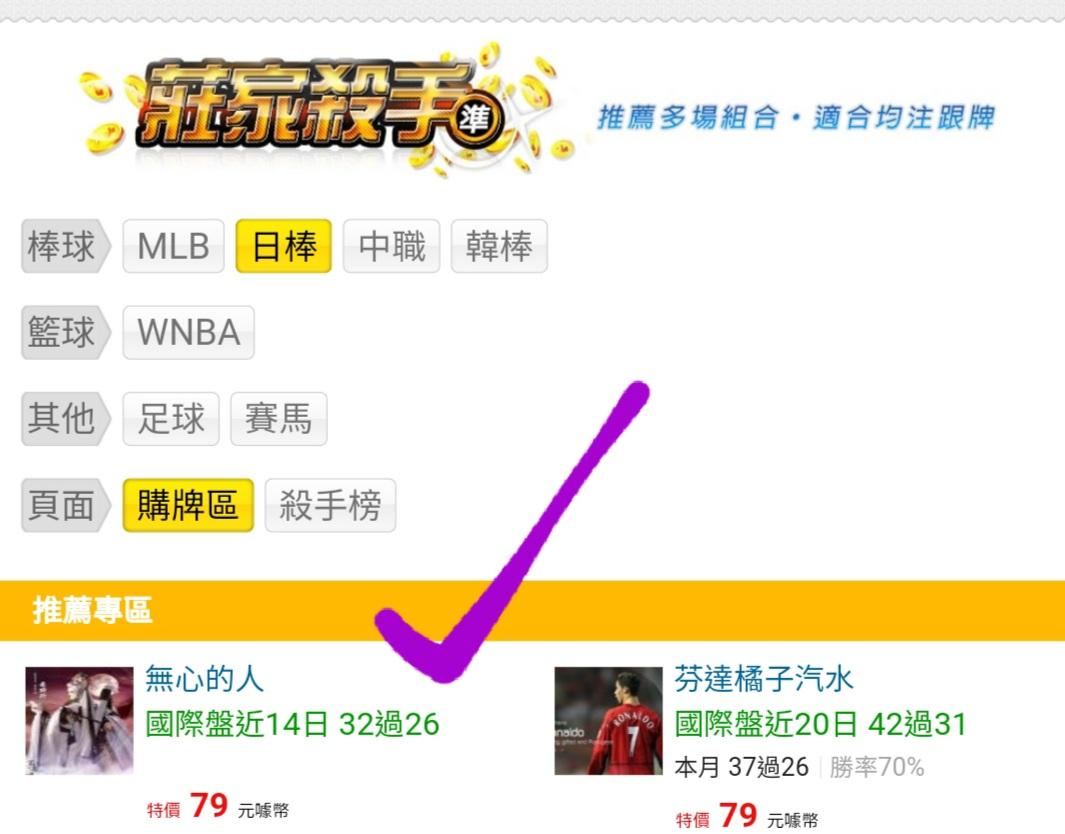Open the 殺手榜 page tab

pyautogui.click(x=330, y=505)
